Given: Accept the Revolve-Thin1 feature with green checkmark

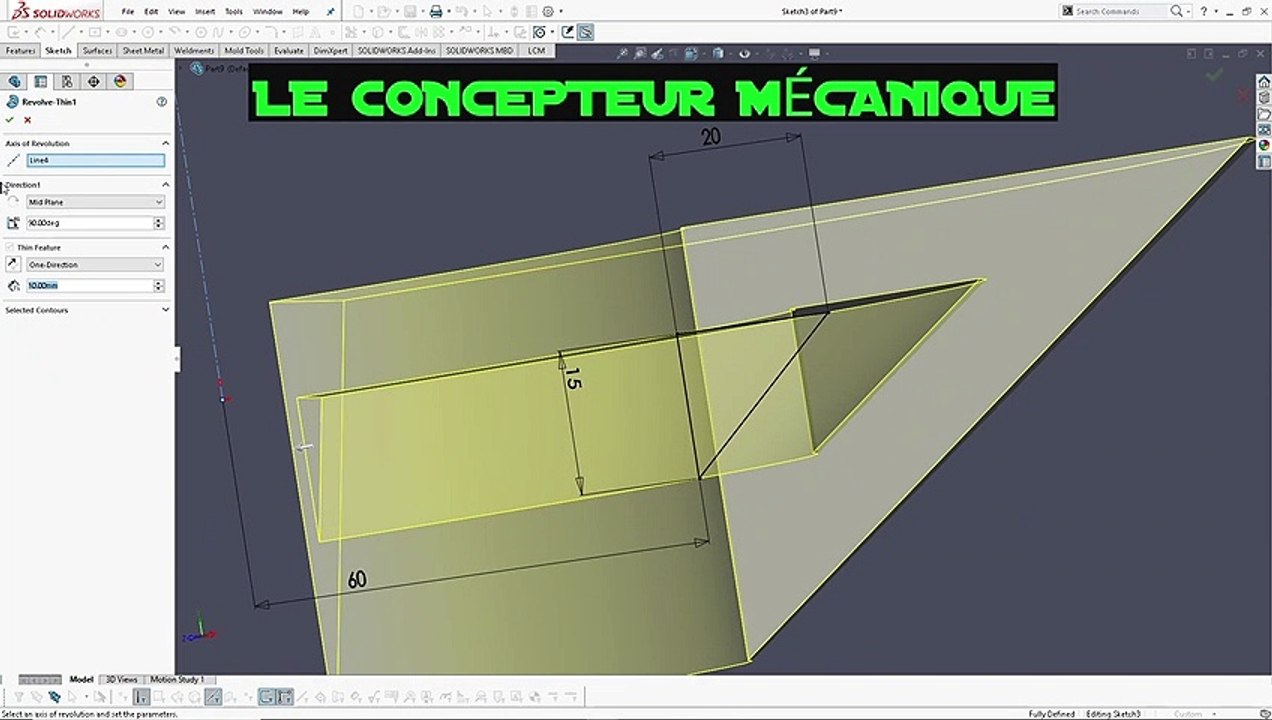Looking at the screenshot, I should (x=10, y=119).
